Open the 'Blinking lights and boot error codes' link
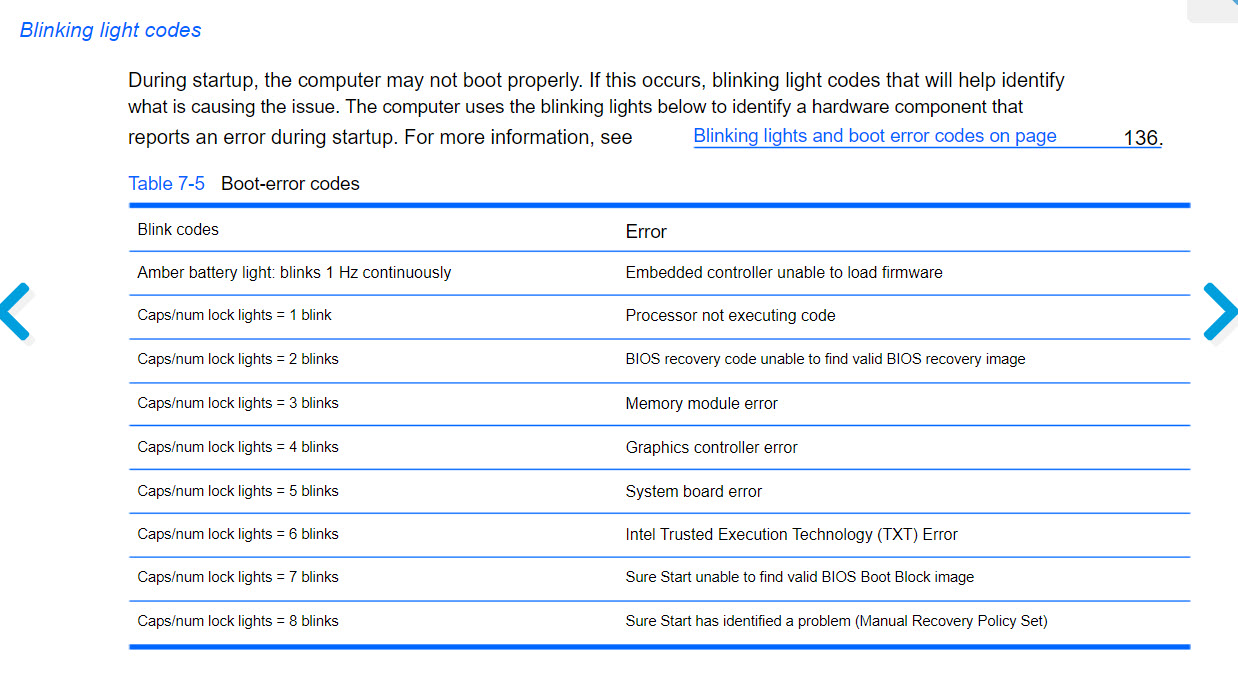1238x681 pixels. [874, 136]
